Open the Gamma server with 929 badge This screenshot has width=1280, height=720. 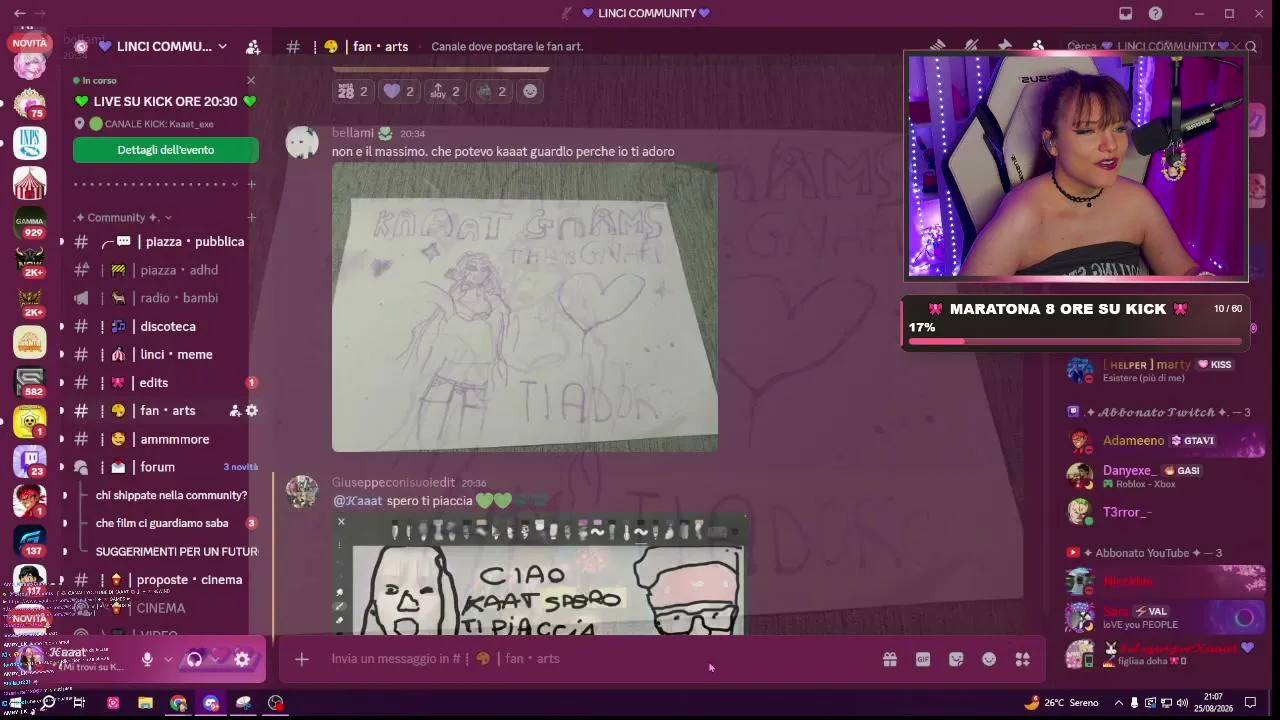tap(30, 223)
